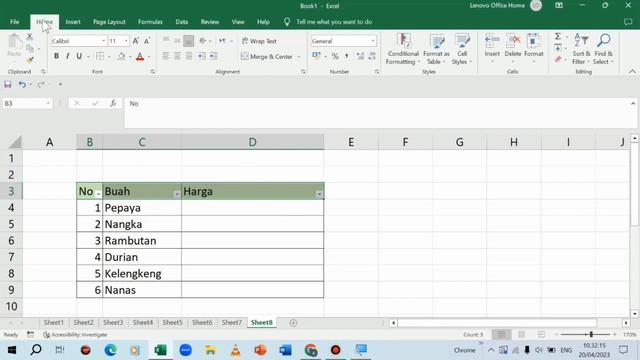Open the Calibri font name dropdown
640x360 pixels.
pos(104,41)
